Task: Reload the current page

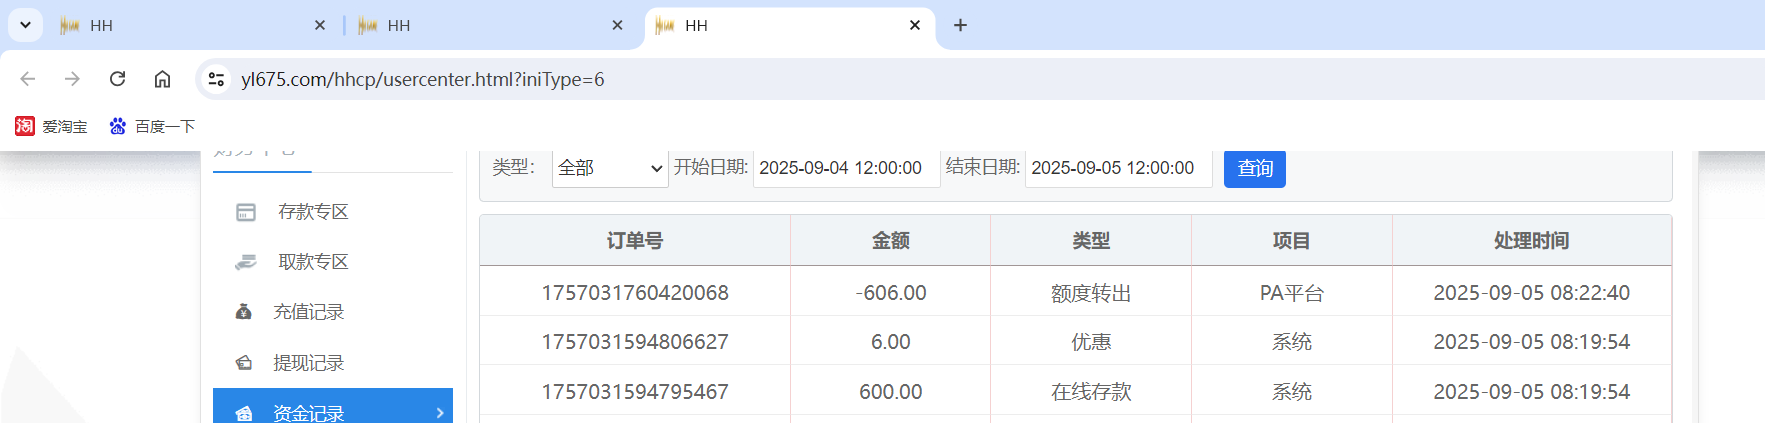Action: point(117,79)
